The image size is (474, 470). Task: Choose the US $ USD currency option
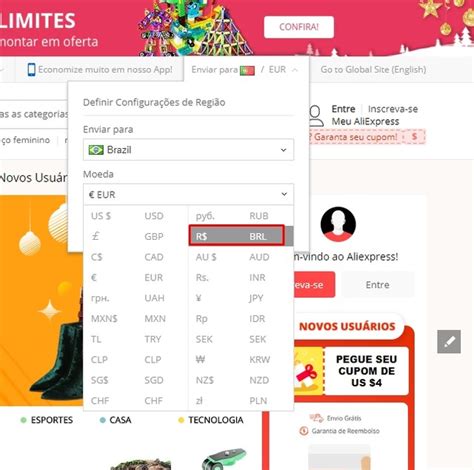(136, 216)
